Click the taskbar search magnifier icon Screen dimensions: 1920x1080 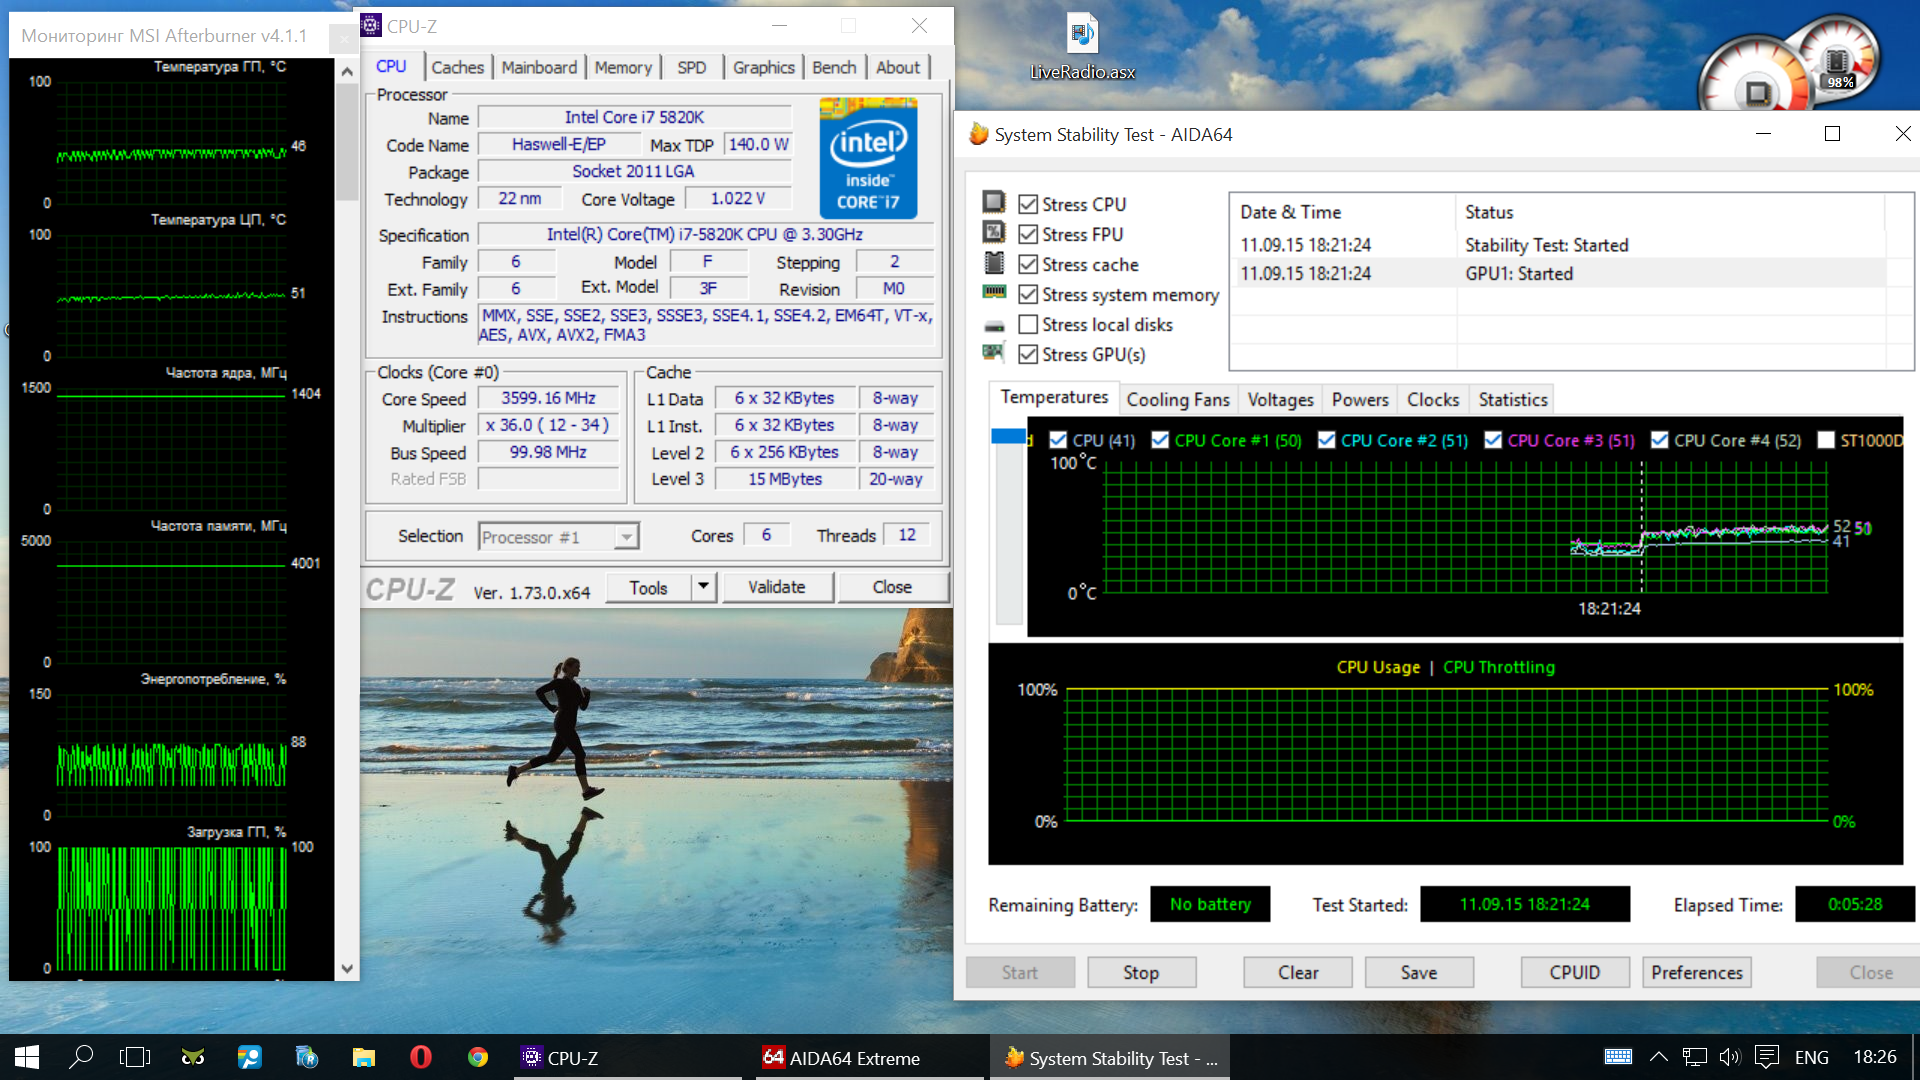pos(81,1057)
